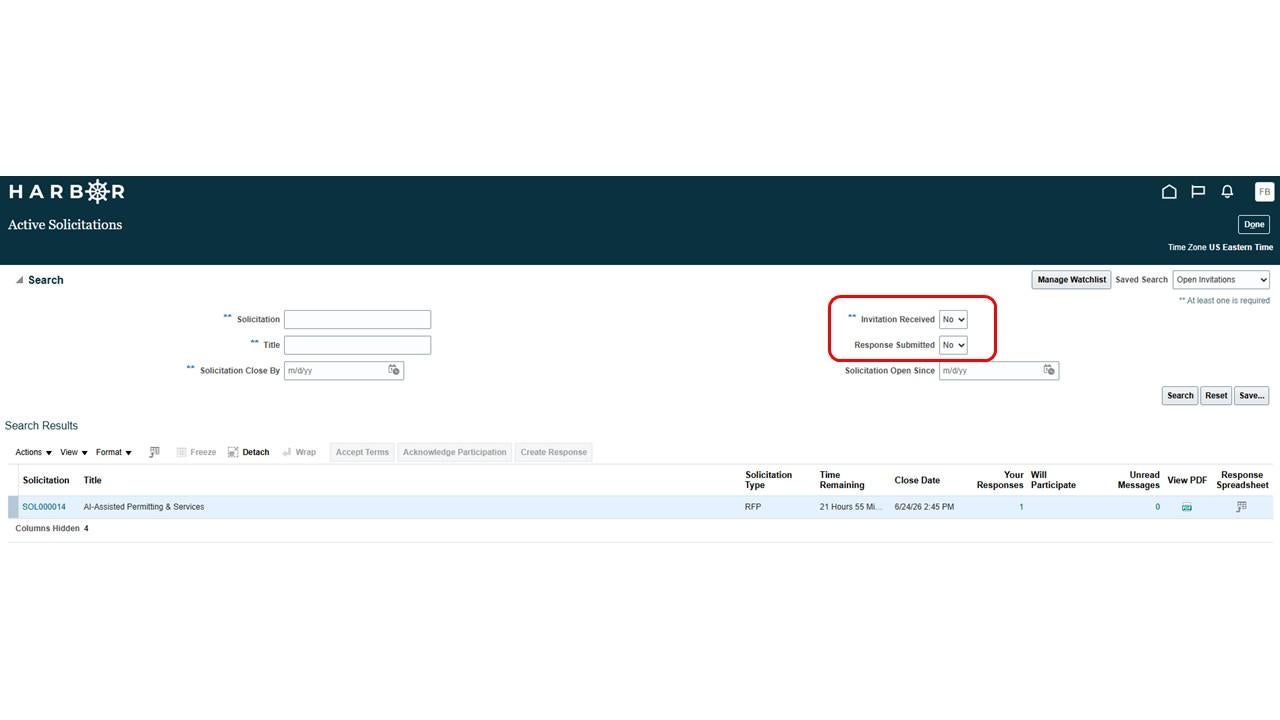
Task: Sort by Title column header
Action: [x=92, y=480]
